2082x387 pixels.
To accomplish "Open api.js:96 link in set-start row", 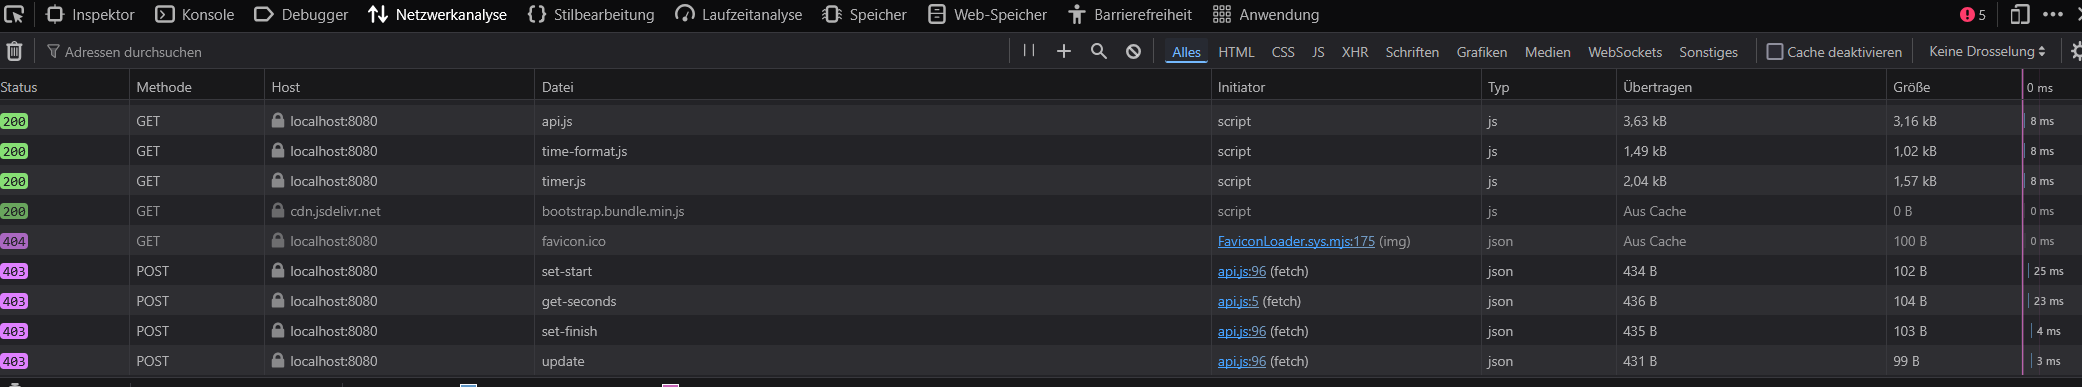I will [x=1242, y=271].
